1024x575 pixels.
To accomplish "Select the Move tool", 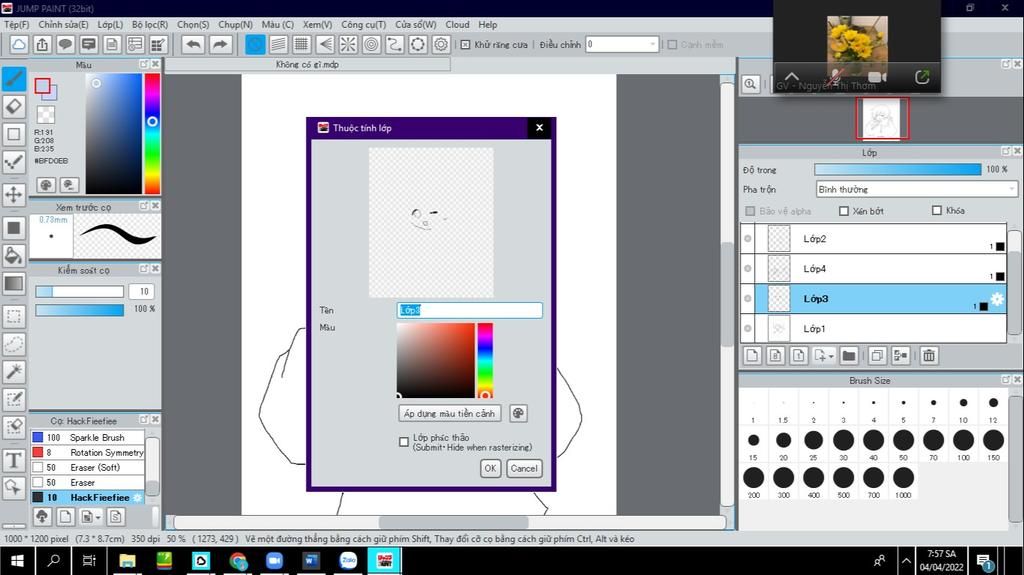I will click(x=14, y=194).
